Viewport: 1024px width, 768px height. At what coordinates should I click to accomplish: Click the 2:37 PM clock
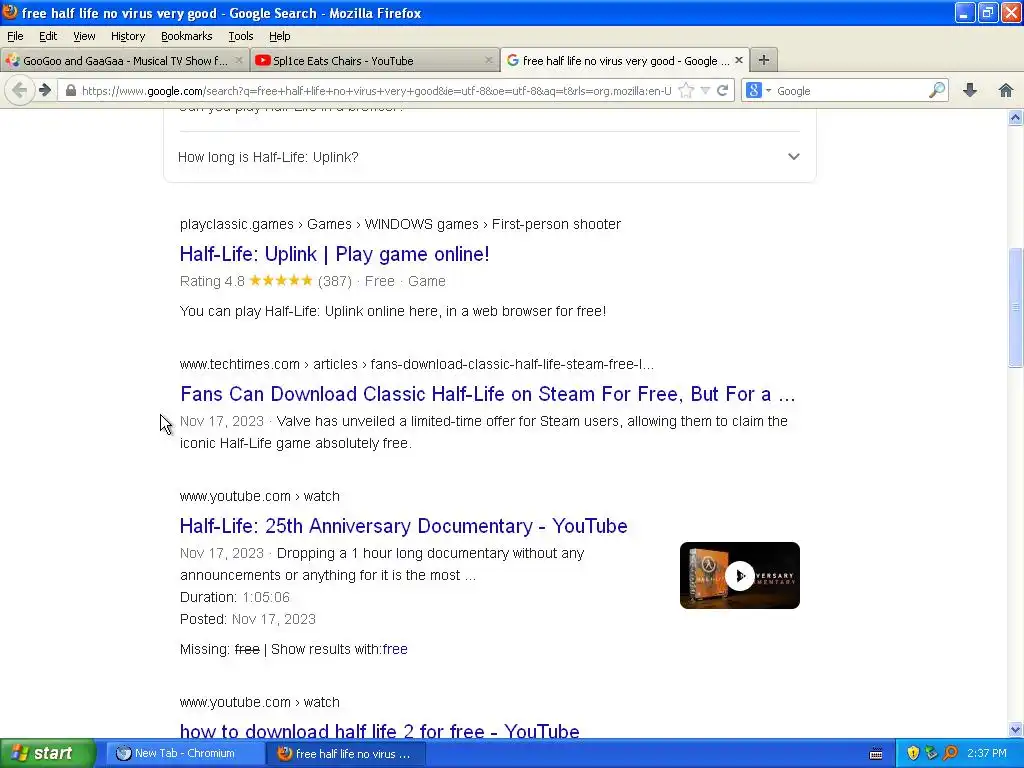[987, 753]
